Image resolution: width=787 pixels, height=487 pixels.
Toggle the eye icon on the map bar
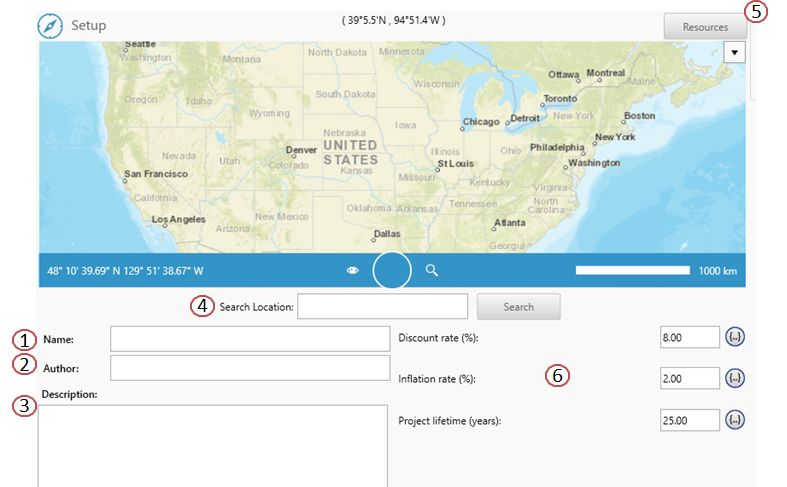pyautogui.click(x=352, y=270)
